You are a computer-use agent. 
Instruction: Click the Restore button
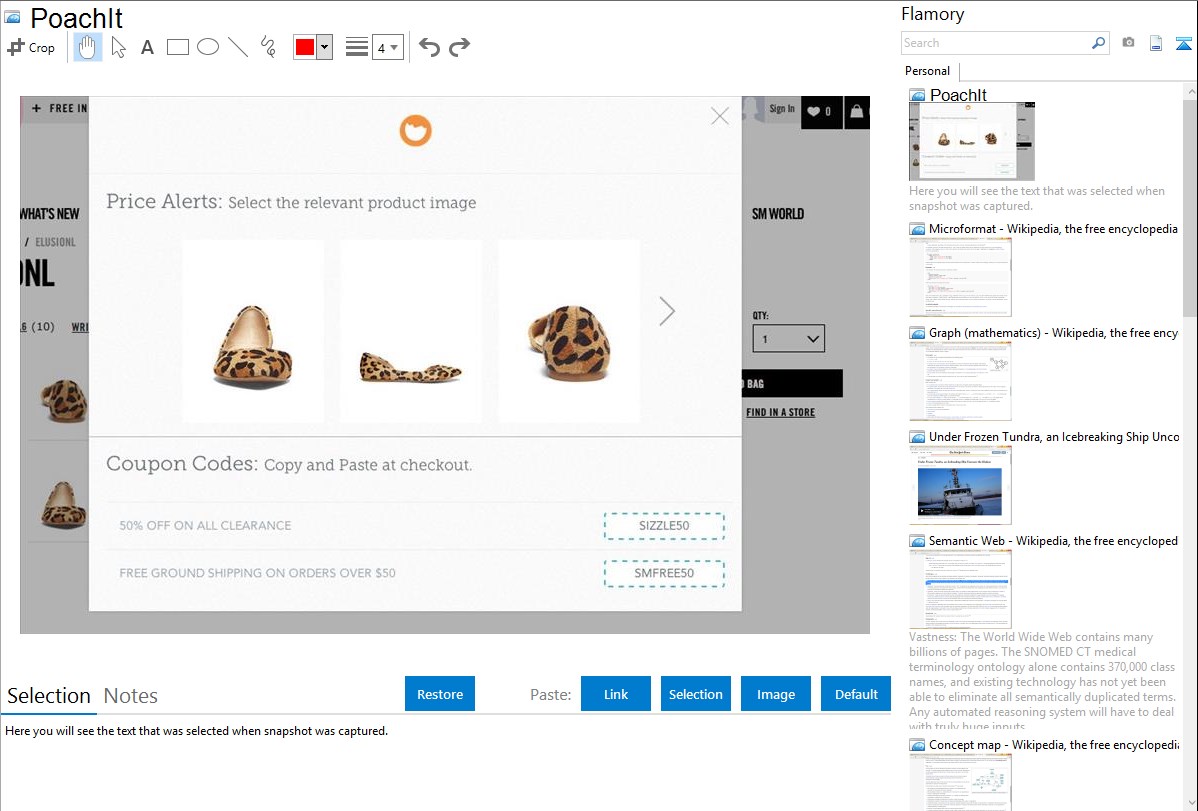440,694
